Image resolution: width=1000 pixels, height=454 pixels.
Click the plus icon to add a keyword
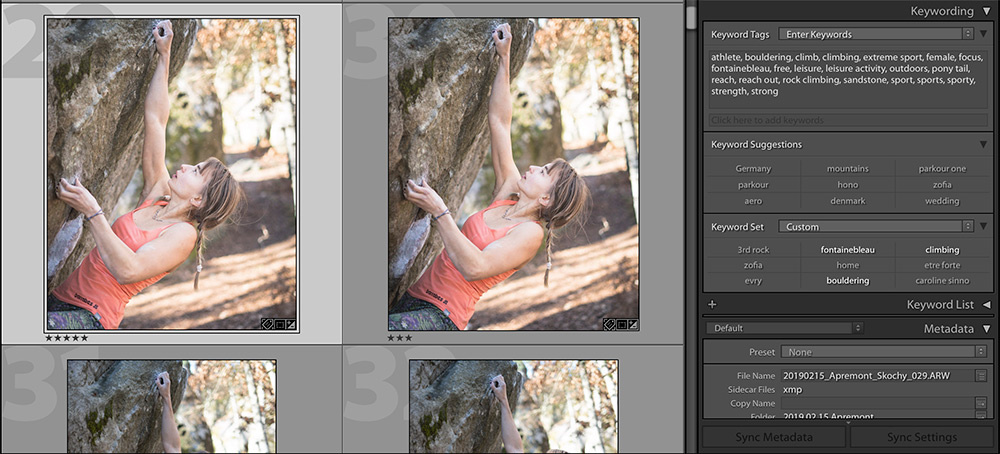pyautogui.click(x=712, y=305)
